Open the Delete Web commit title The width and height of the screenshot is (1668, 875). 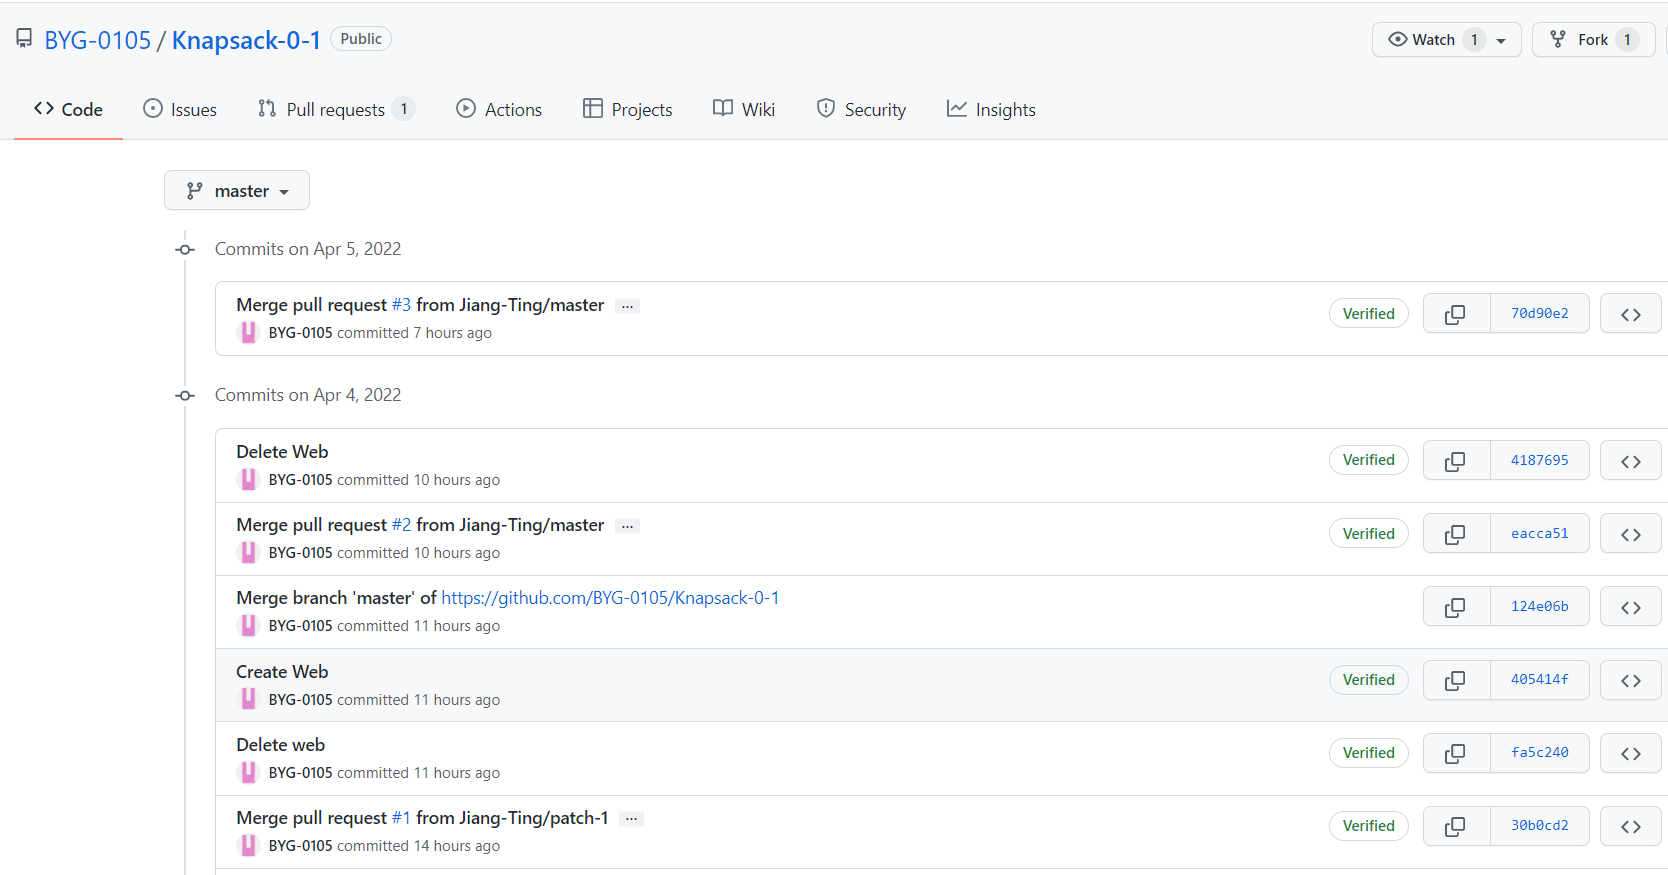coord(282,452)
